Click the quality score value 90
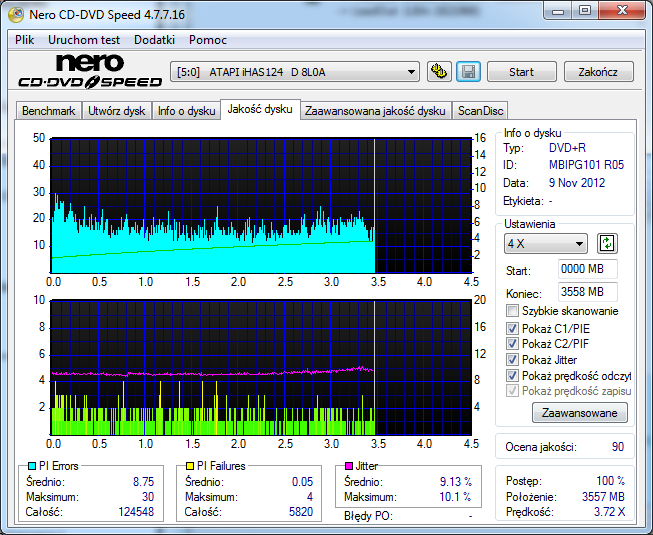The width and height of the screenshot is (653, 535). click(618, 447)
